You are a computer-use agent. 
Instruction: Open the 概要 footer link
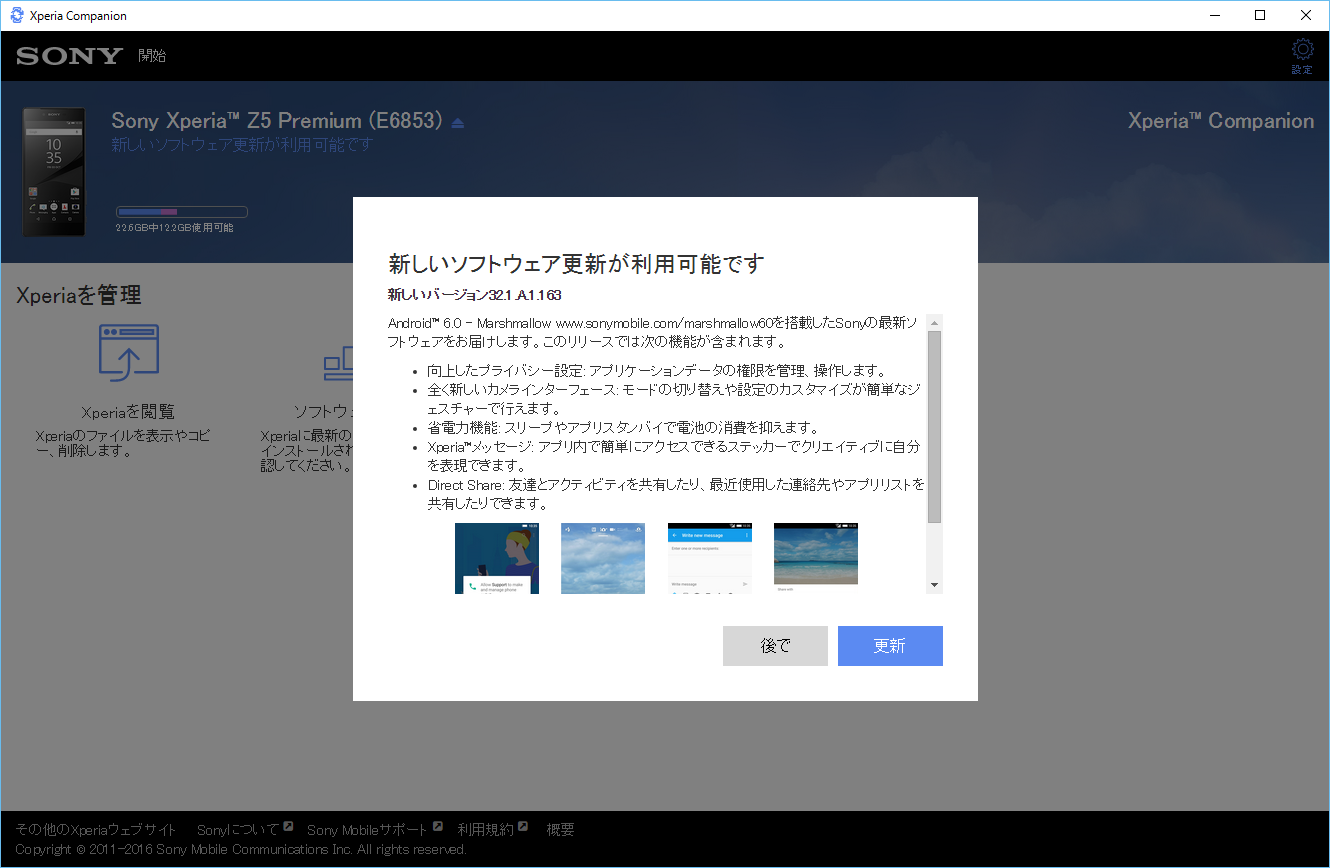click(x=561, y=830)
